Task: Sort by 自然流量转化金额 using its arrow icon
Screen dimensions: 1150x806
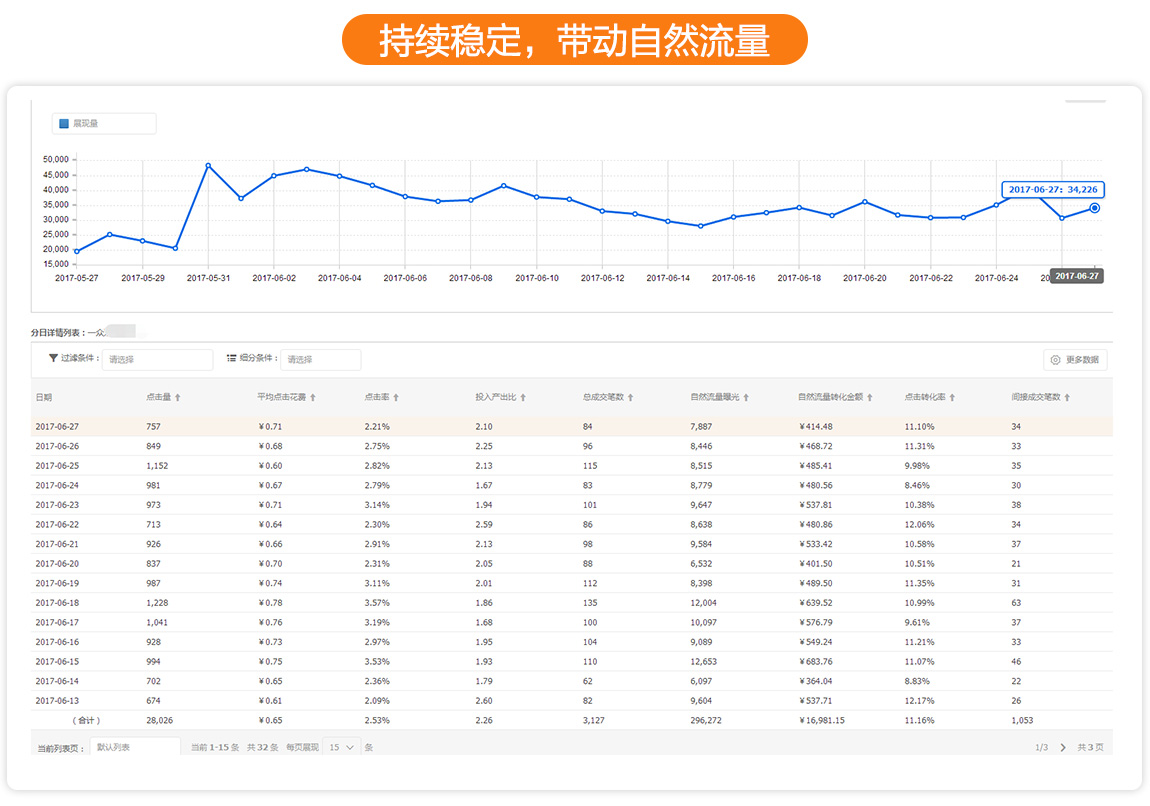Action: (x=870, y=397)
